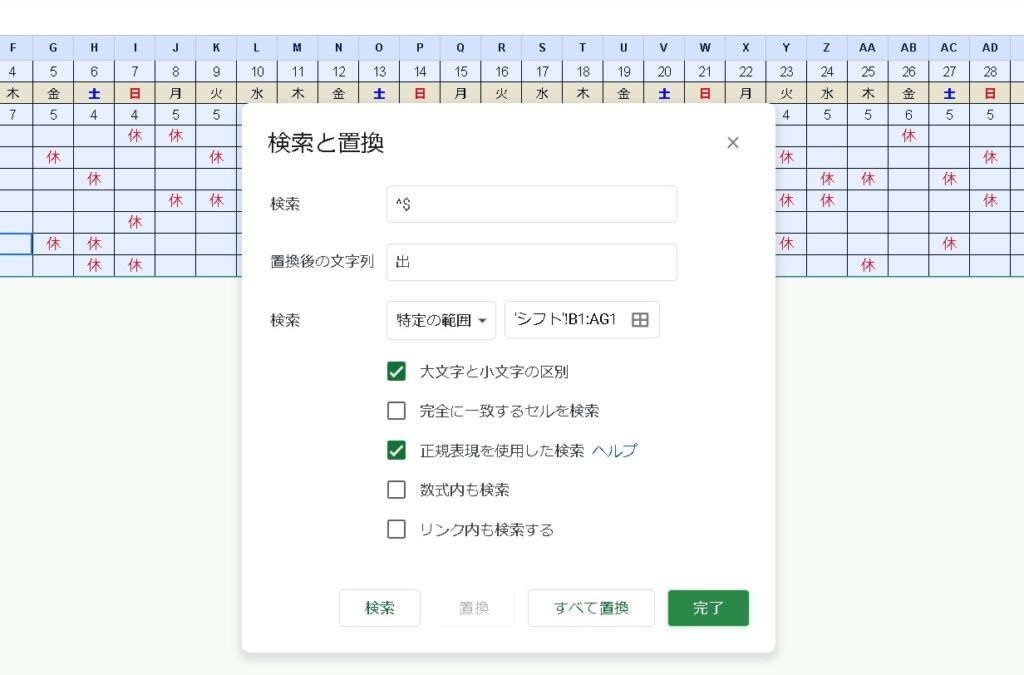Screen dimensions: 1024x675
Task: Click the count cell 6 in column AB
Action: 908,115
